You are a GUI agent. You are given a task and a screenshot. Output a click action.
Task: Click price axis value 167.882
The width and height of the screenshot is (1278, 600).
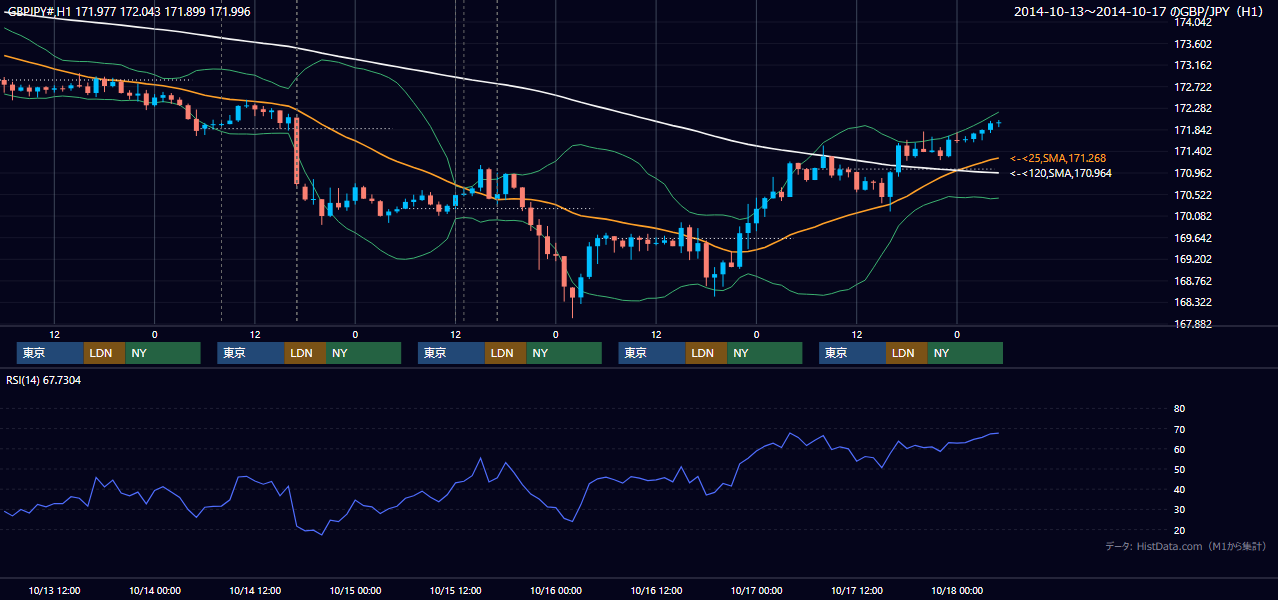tap(1193, 324)
